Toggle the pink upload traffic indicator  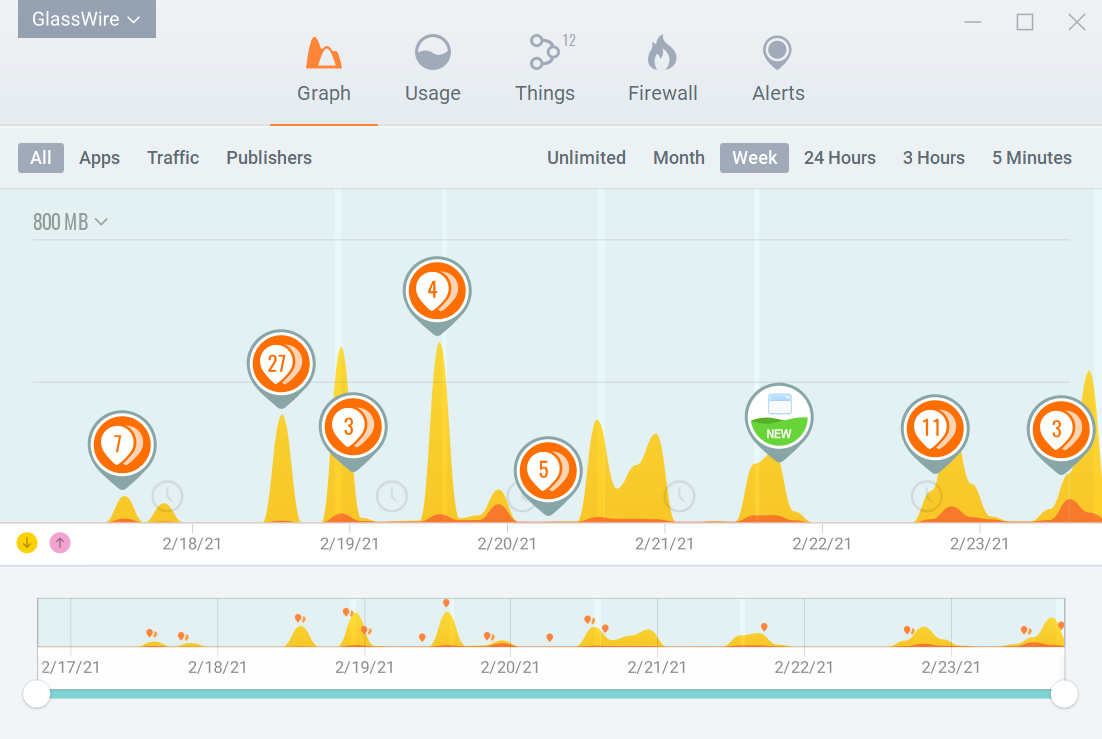(60, 543)
